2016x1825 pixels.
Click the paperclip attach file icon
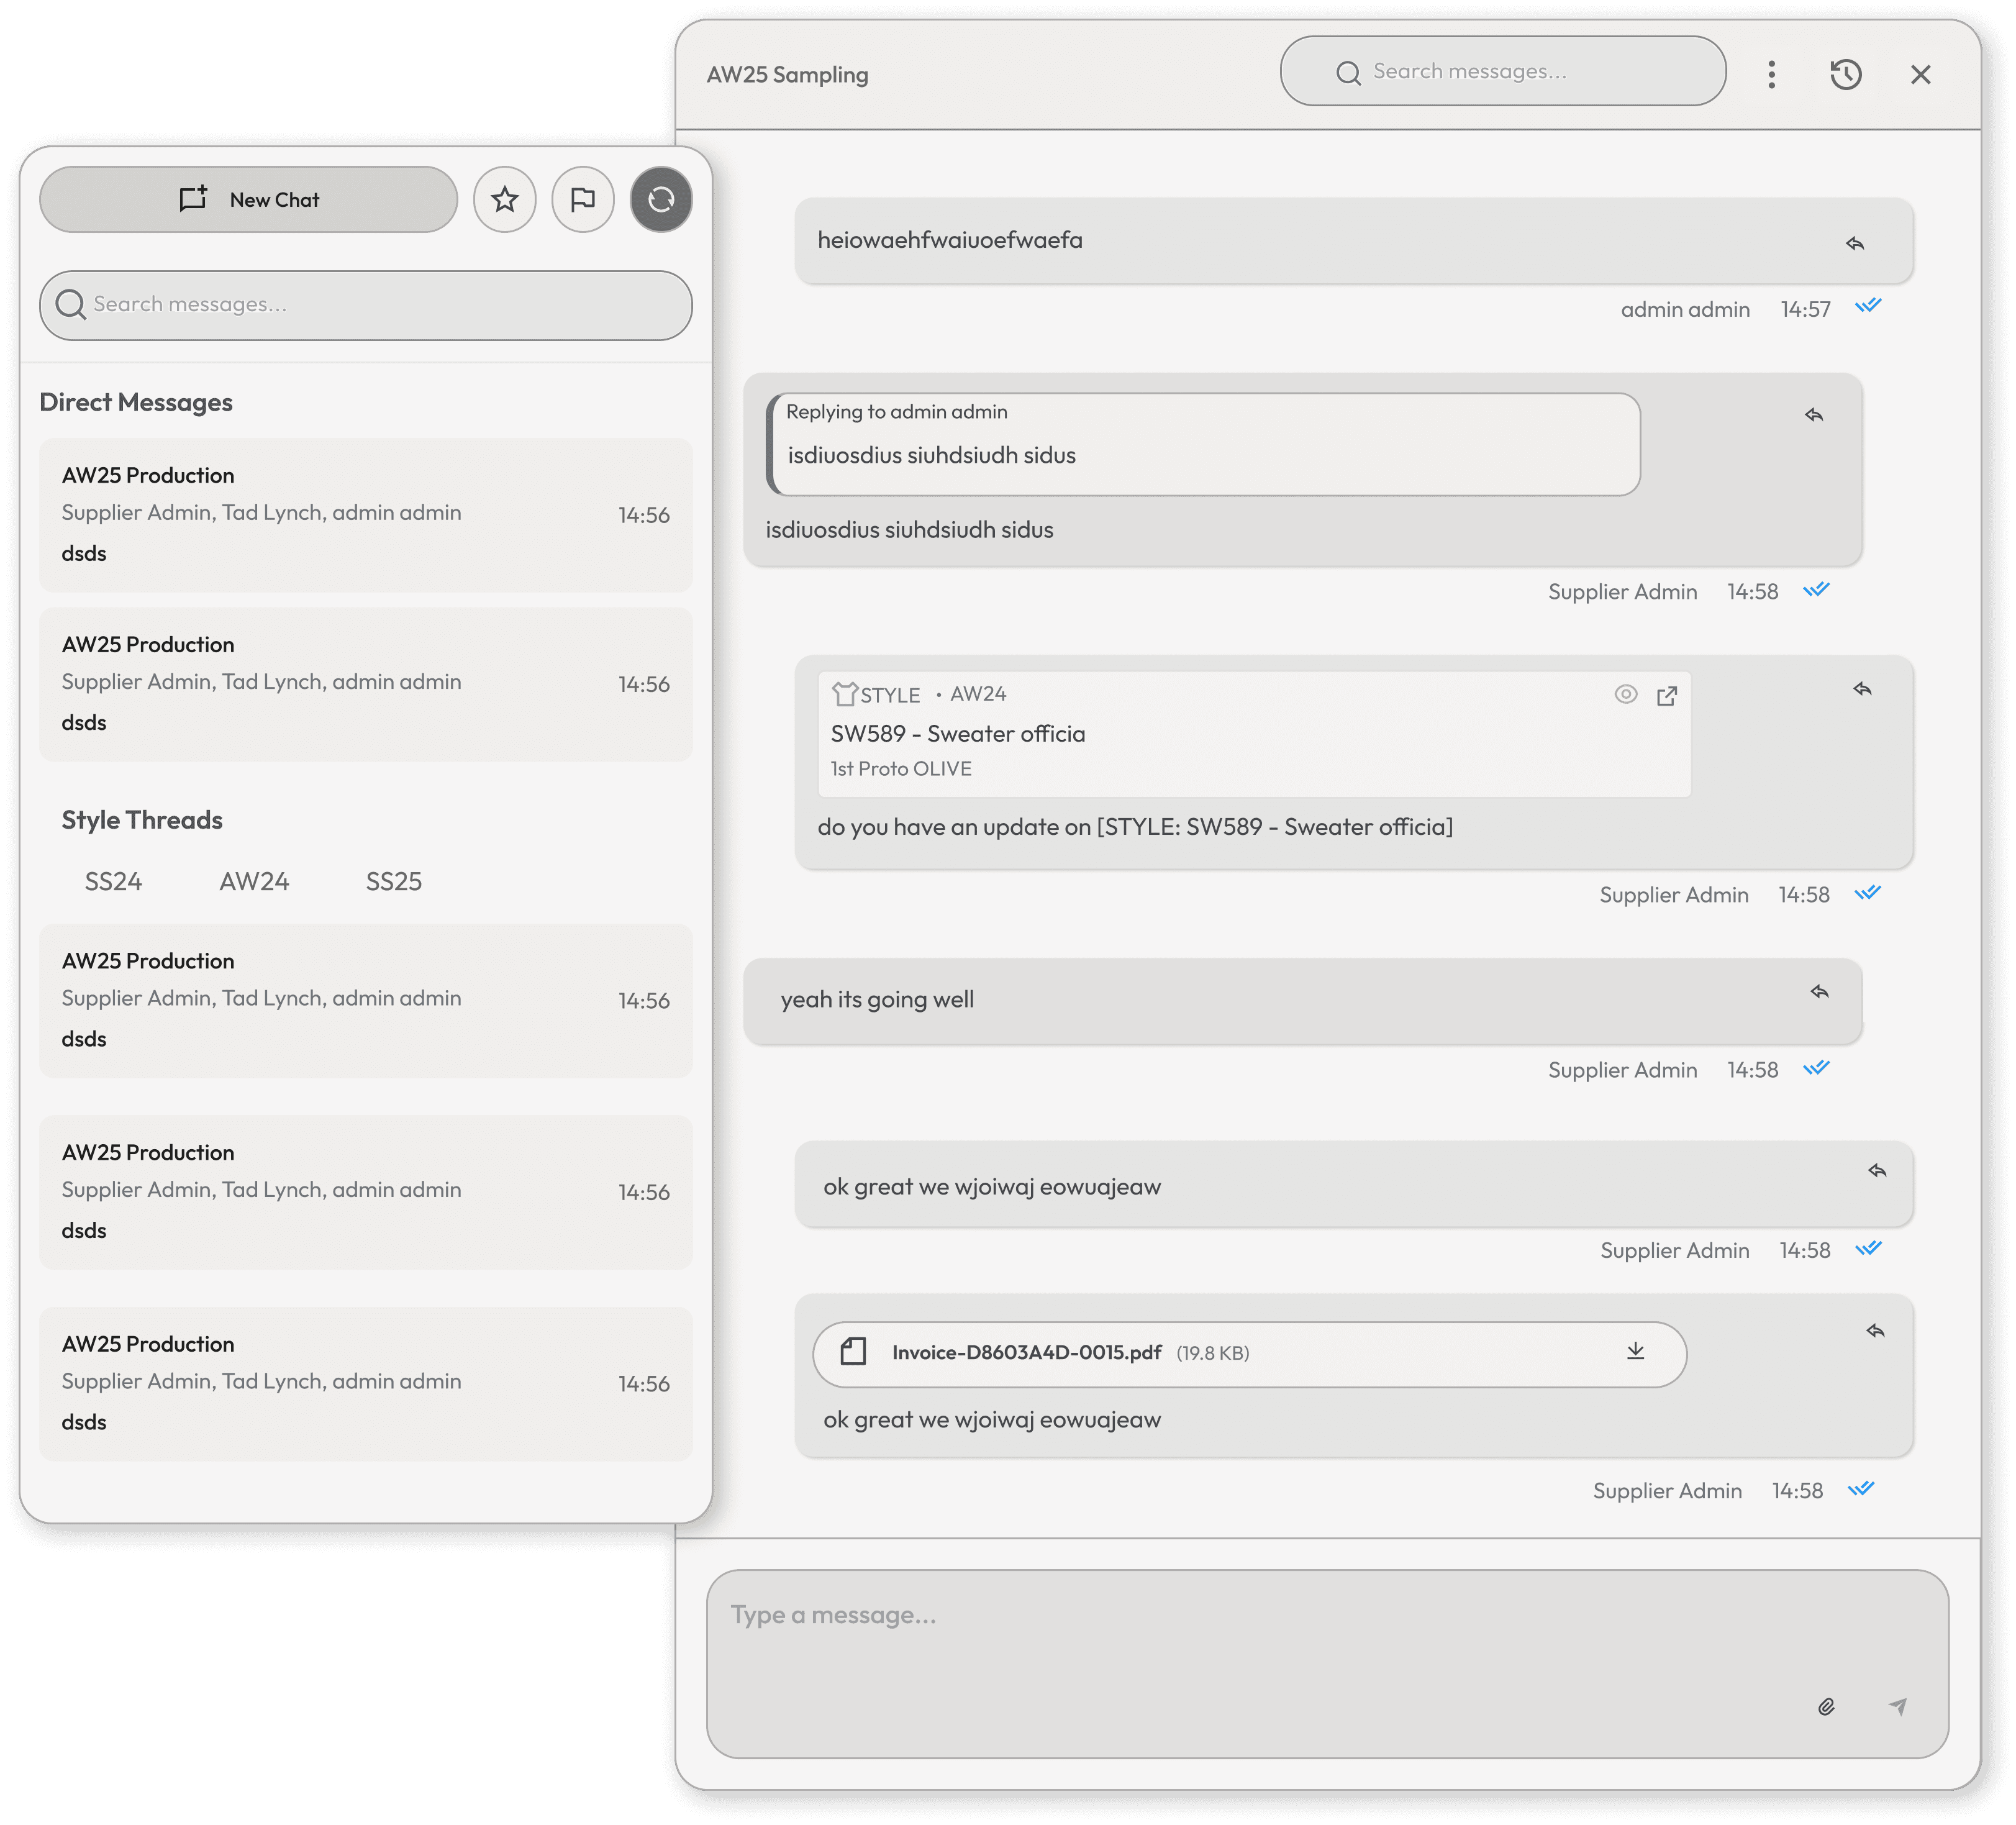click(x=1826, y=1707)
